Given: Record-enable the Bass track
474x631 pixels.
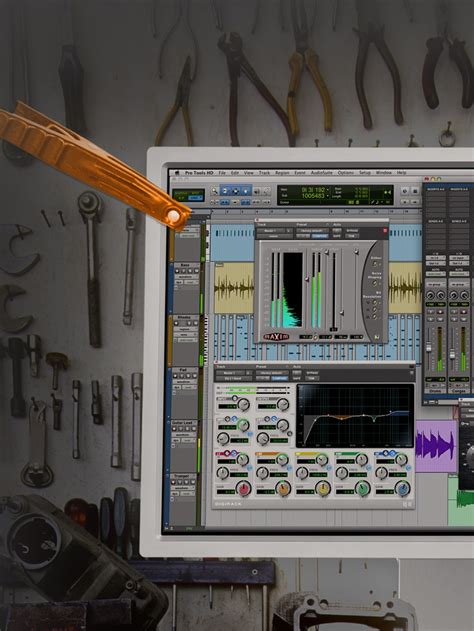Looking at the screenshot, I should [x=177, y=272].
